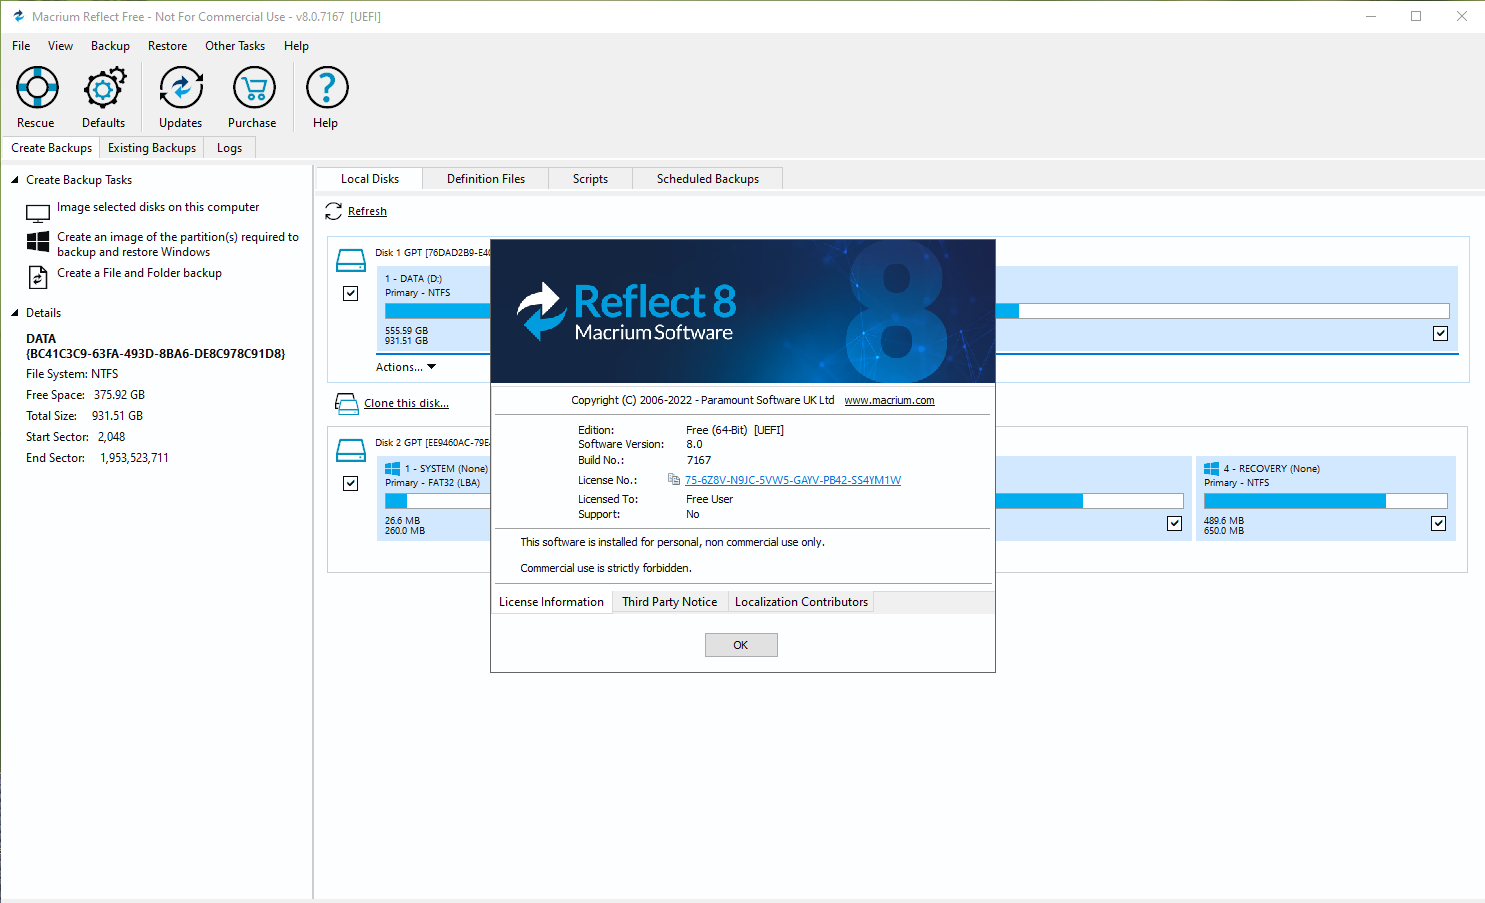Click the Reflect 8 logo in About dialog
This screenshot has height=903, width=1485.
pos(626,311)
